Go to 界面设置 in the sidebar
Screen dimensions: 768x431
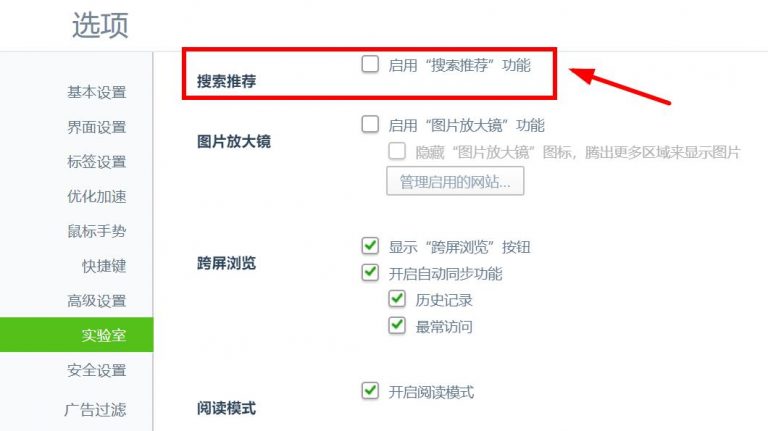pos(96,127)
